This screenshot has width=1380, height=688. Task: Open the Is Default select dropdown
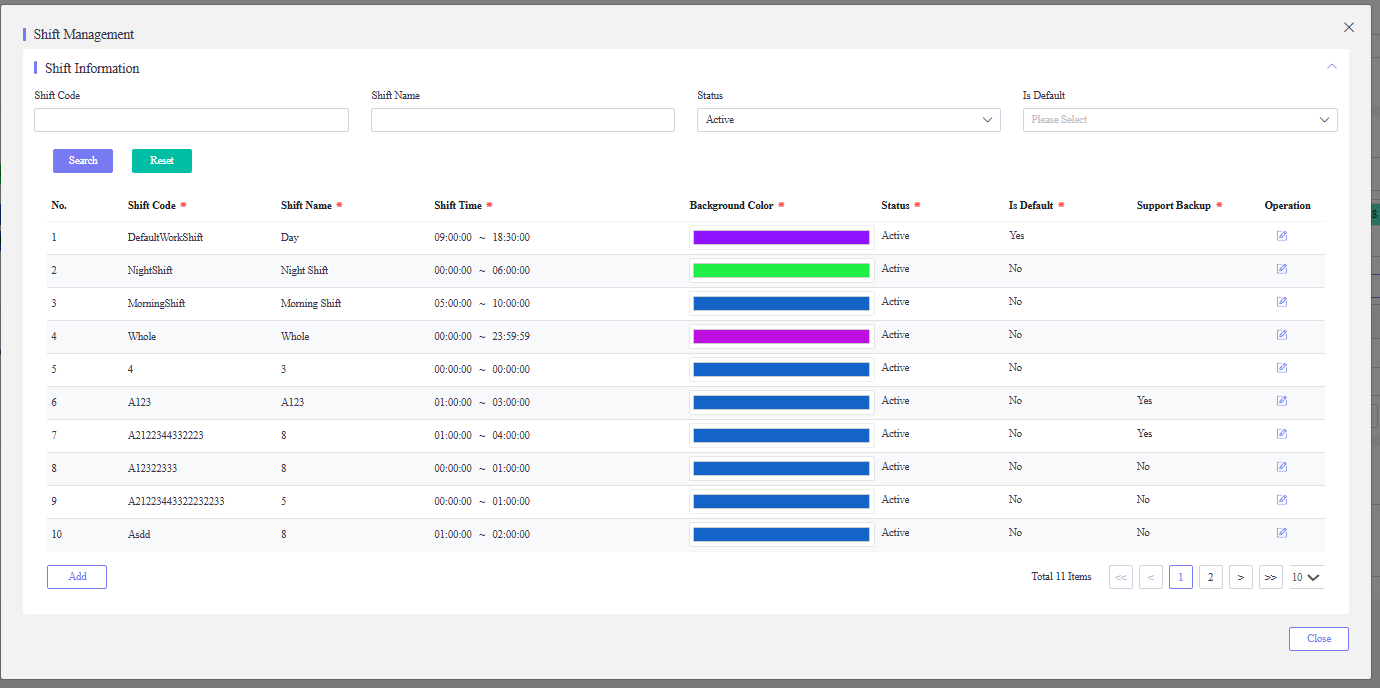tap(1180, 120)
